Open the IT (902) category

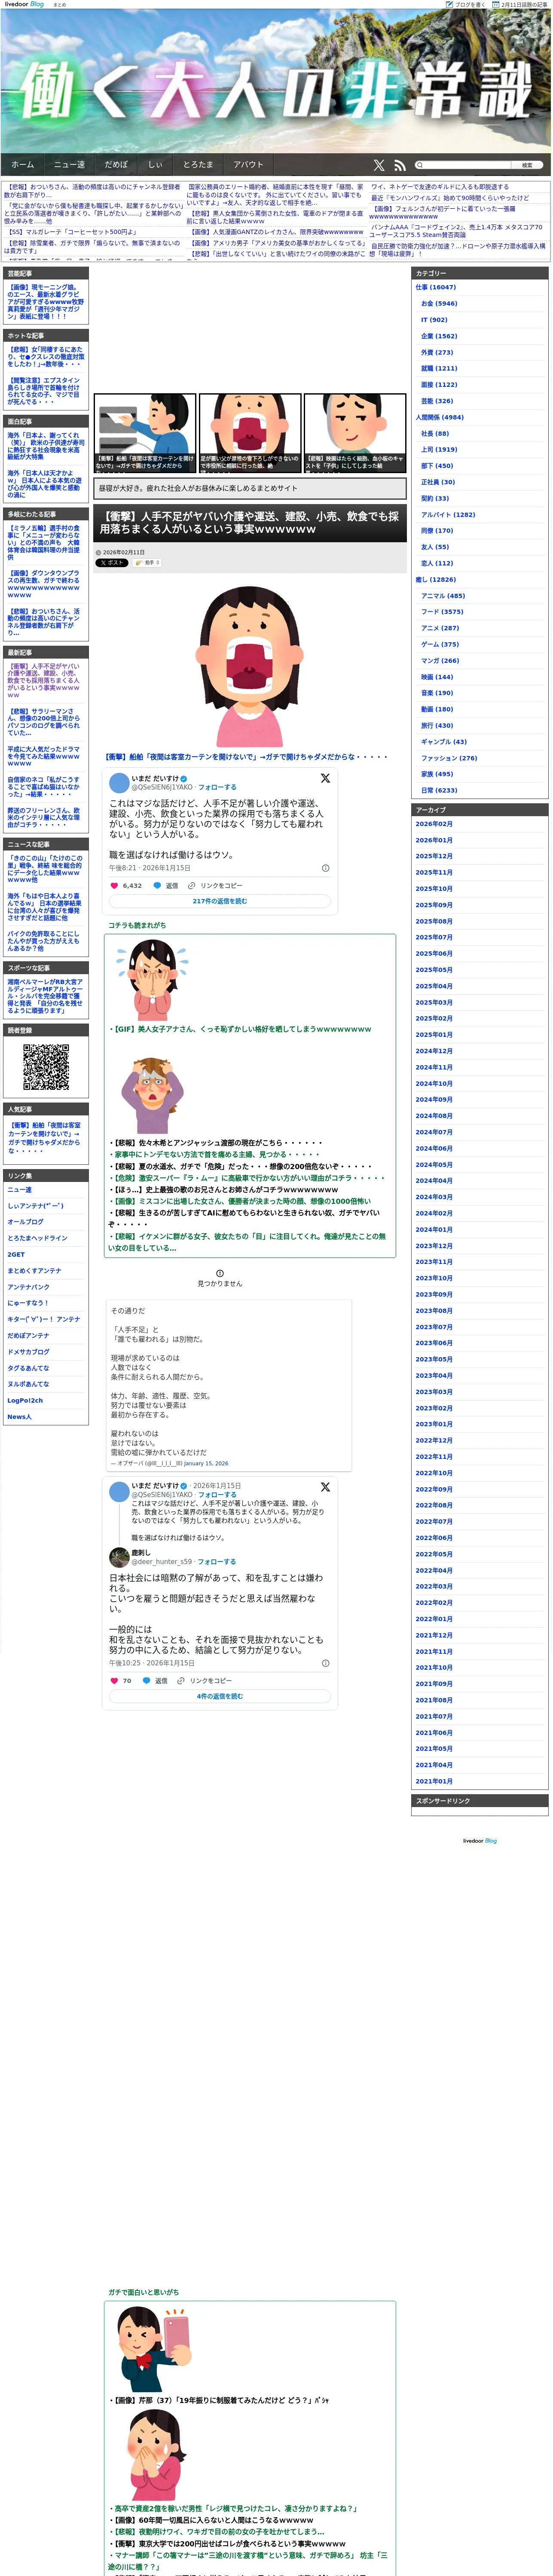(434, 320)
